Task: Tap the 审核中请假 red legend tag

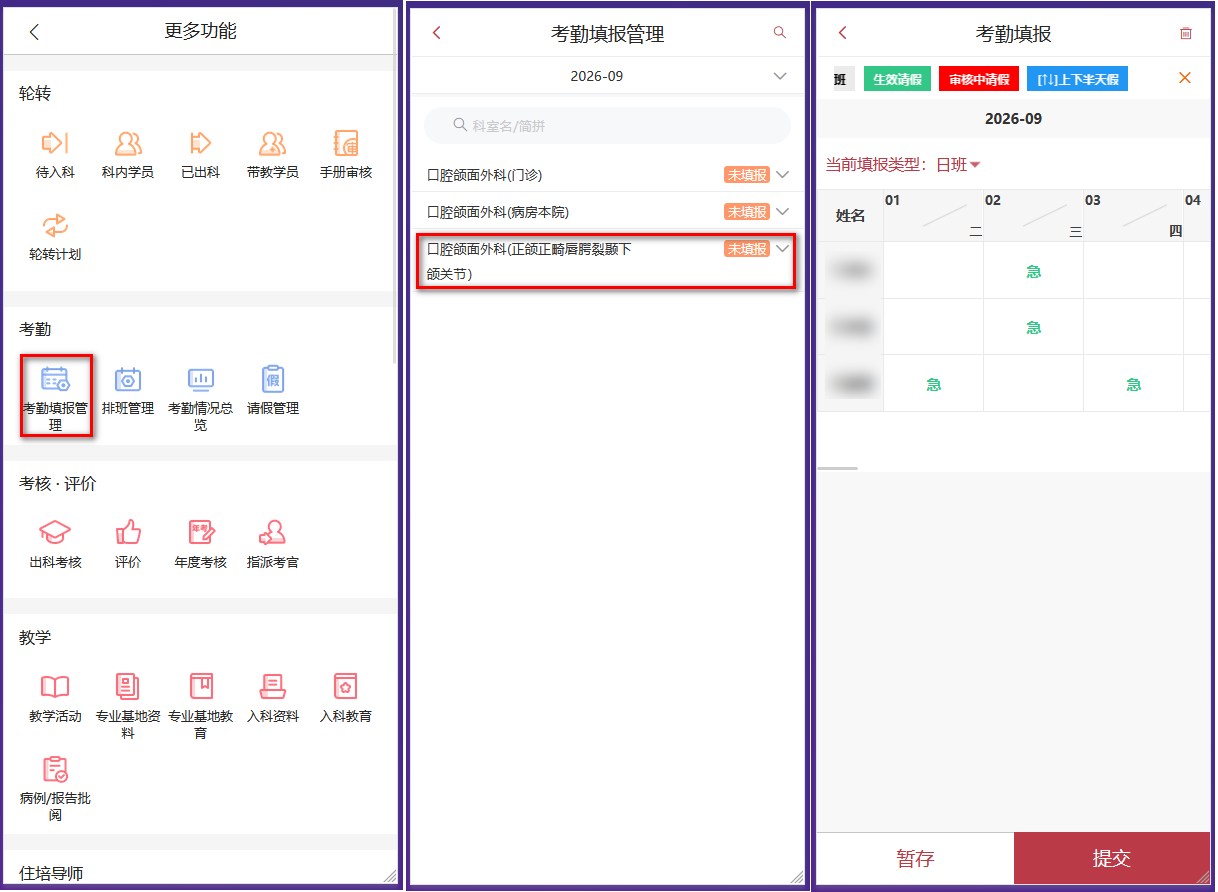Action: pos(979,79)
